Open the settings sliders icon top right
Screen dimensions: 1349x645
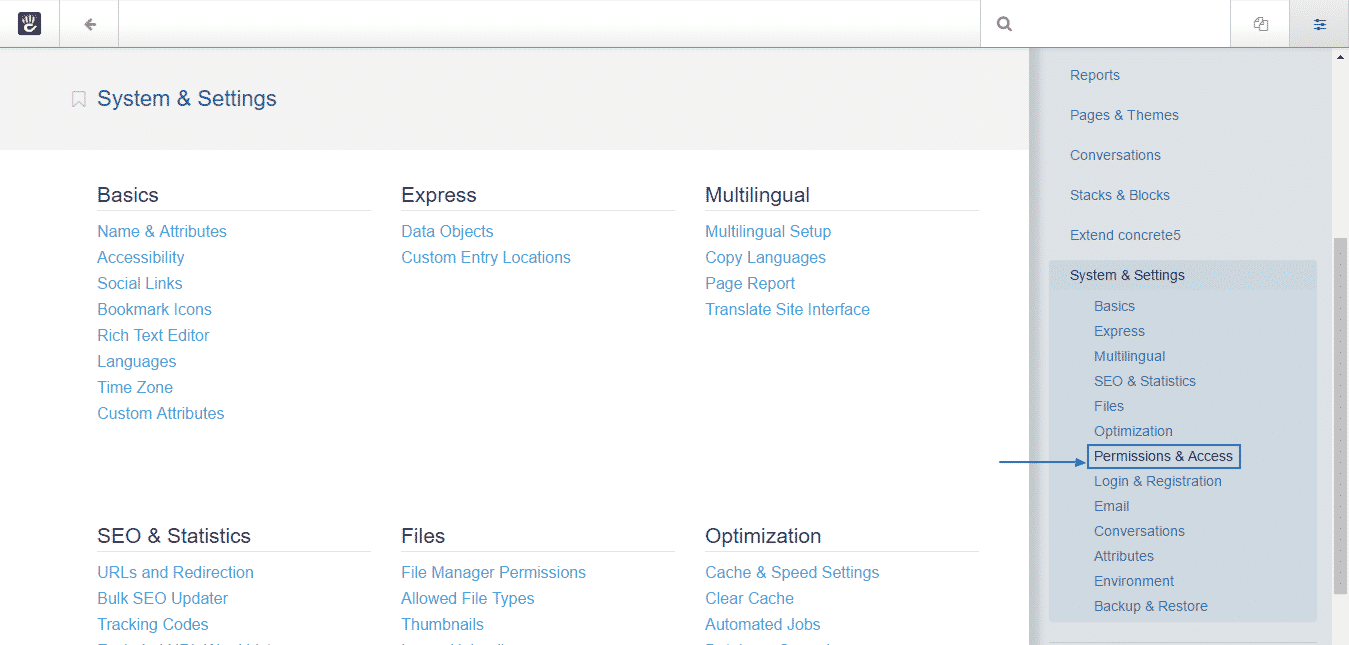coord(1318,23)
